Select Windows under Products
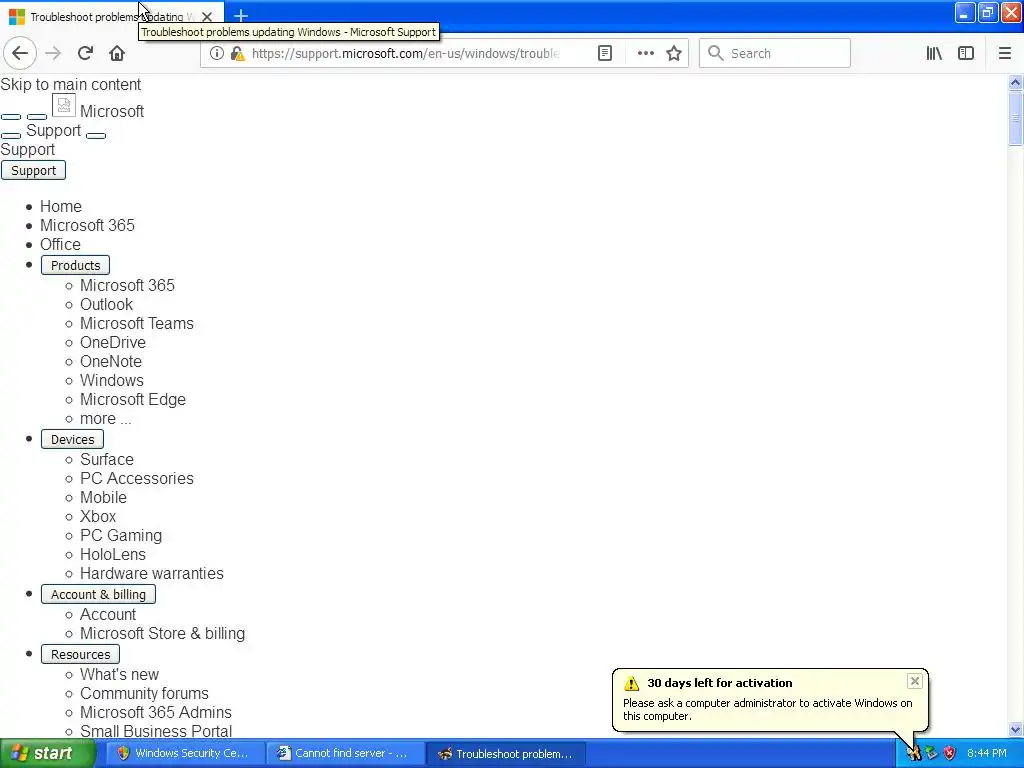Viewport: 1024px width, 768px height. pyautogui.click(x=112, y=380)
